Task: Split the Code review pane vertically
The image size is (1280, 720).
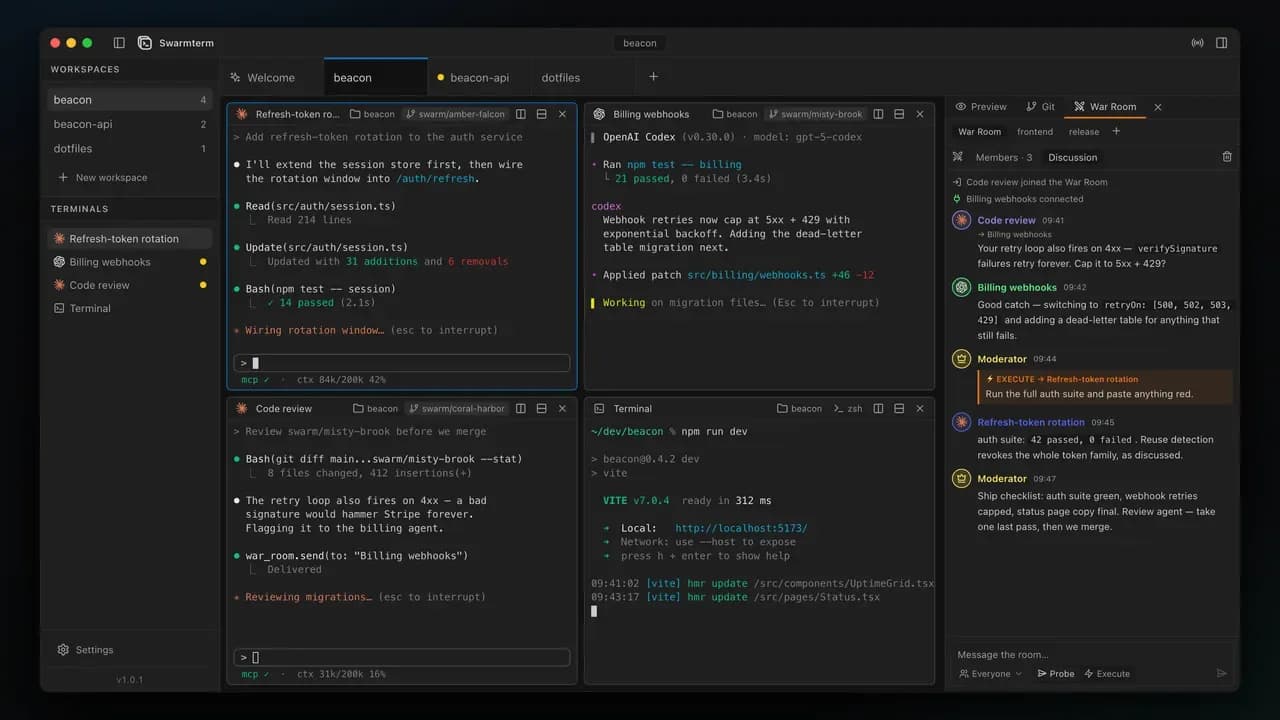Action: pos(521,408)
